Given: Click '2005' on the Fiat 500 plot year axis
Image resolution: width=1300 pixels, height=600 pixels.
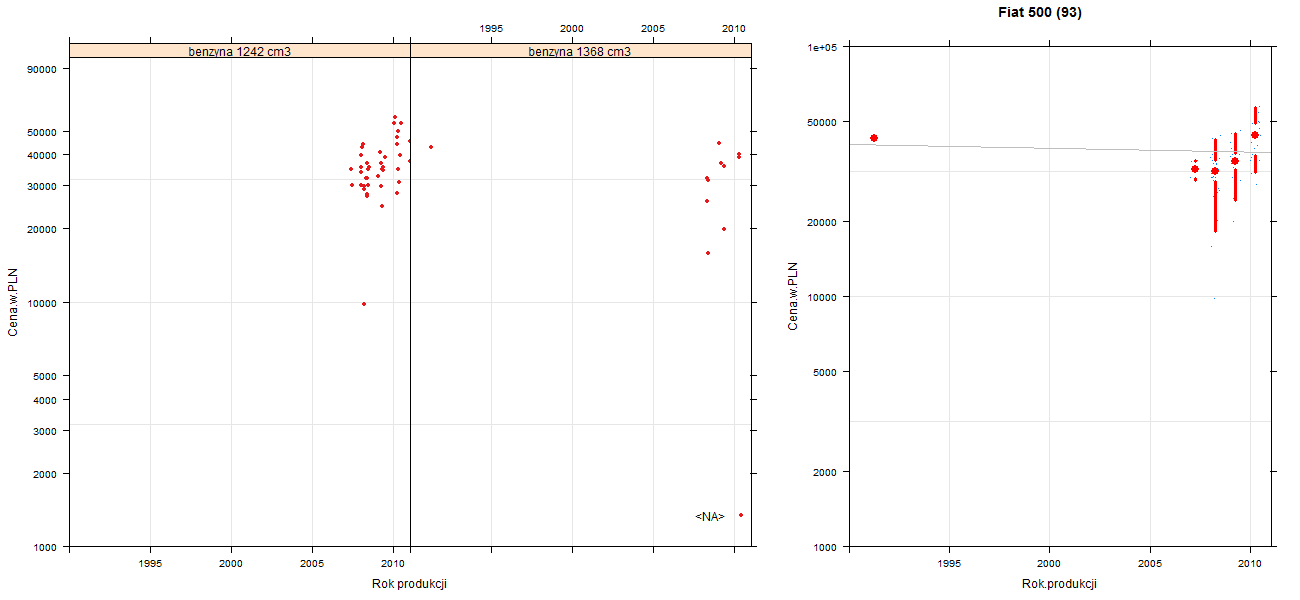Looking at the screenshot, I should (1151, 565).
